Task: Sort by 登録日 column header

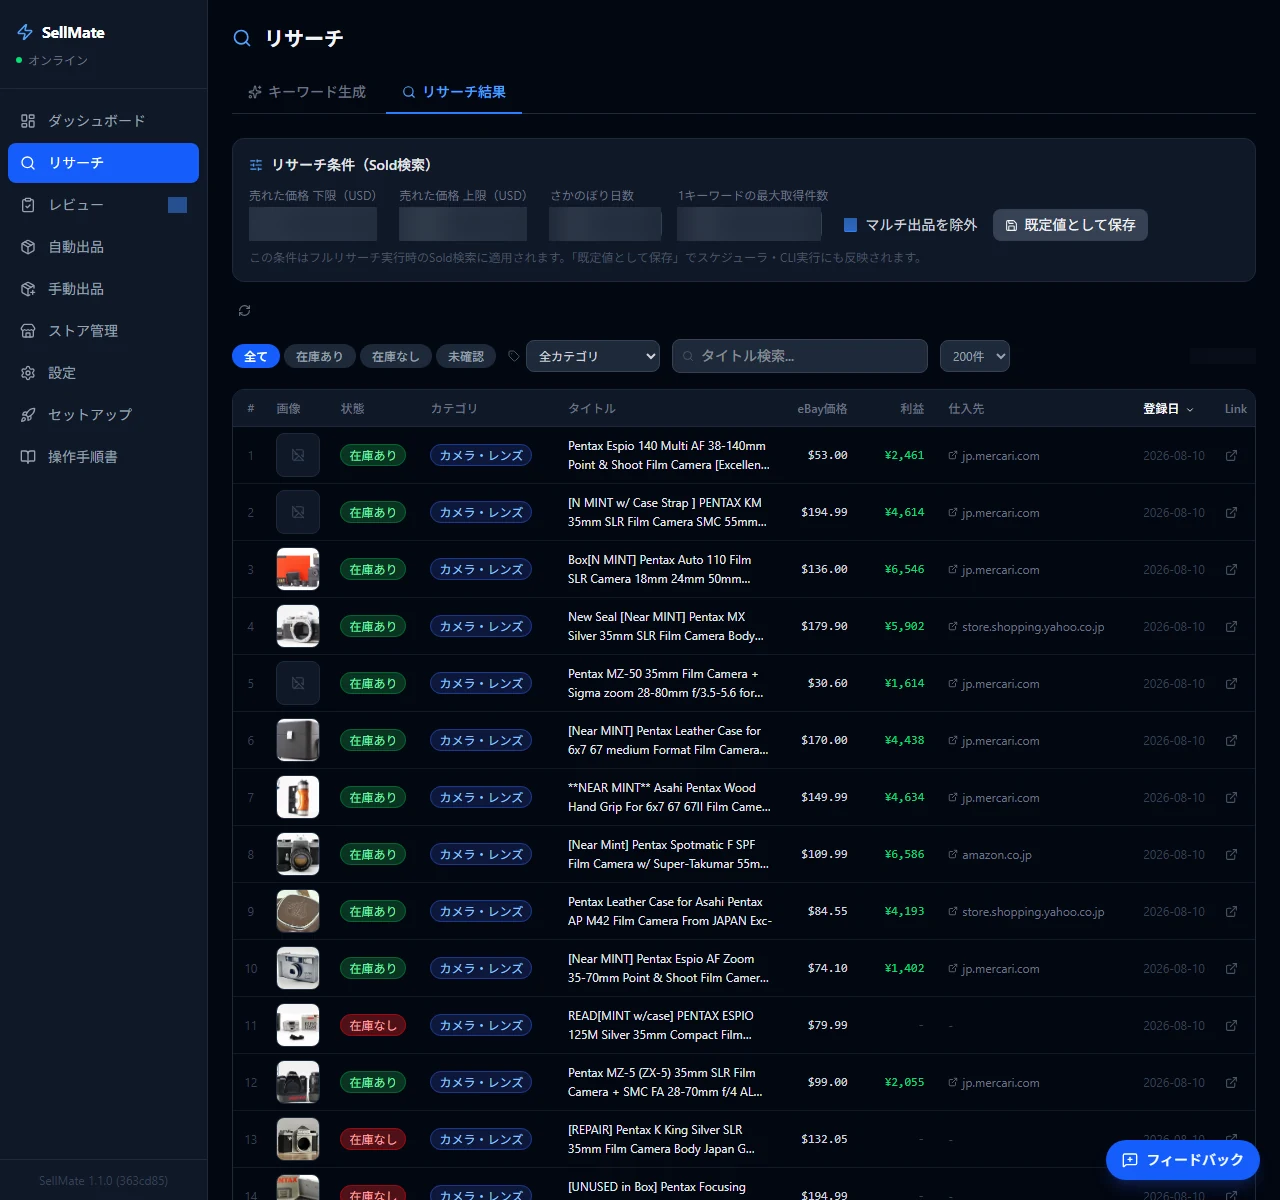Action: pyautogui.click(x=1168, y=409)
